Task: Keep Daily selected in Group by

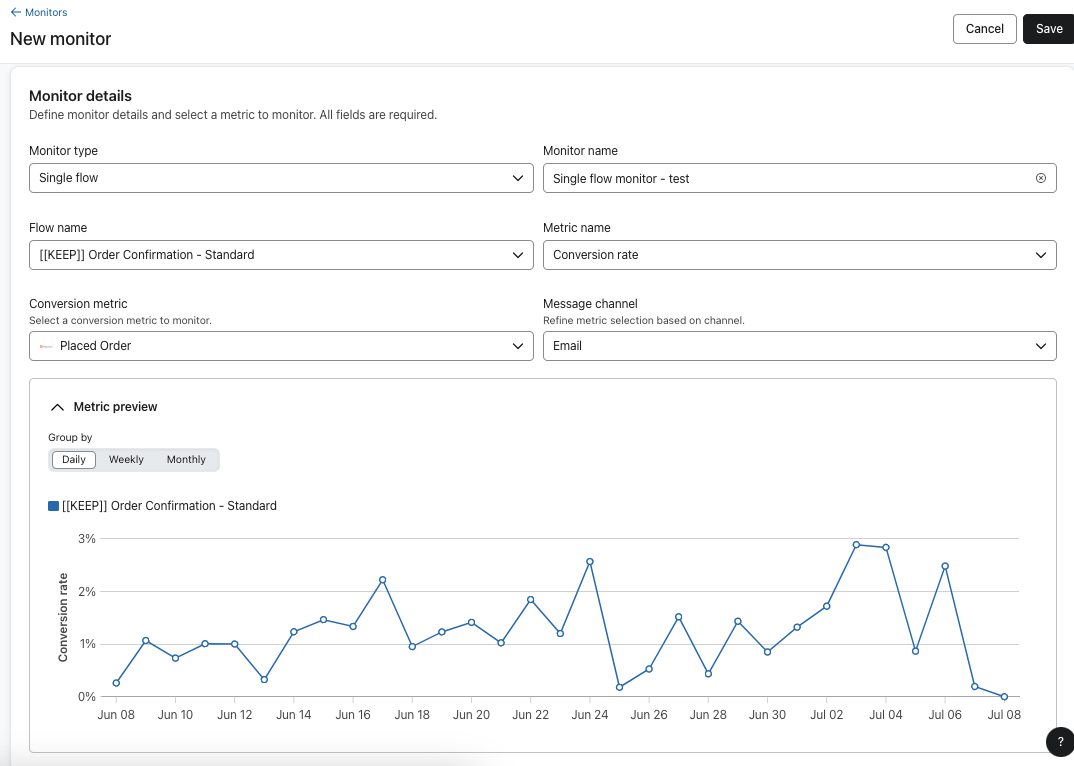Action: tap(73, 459)
